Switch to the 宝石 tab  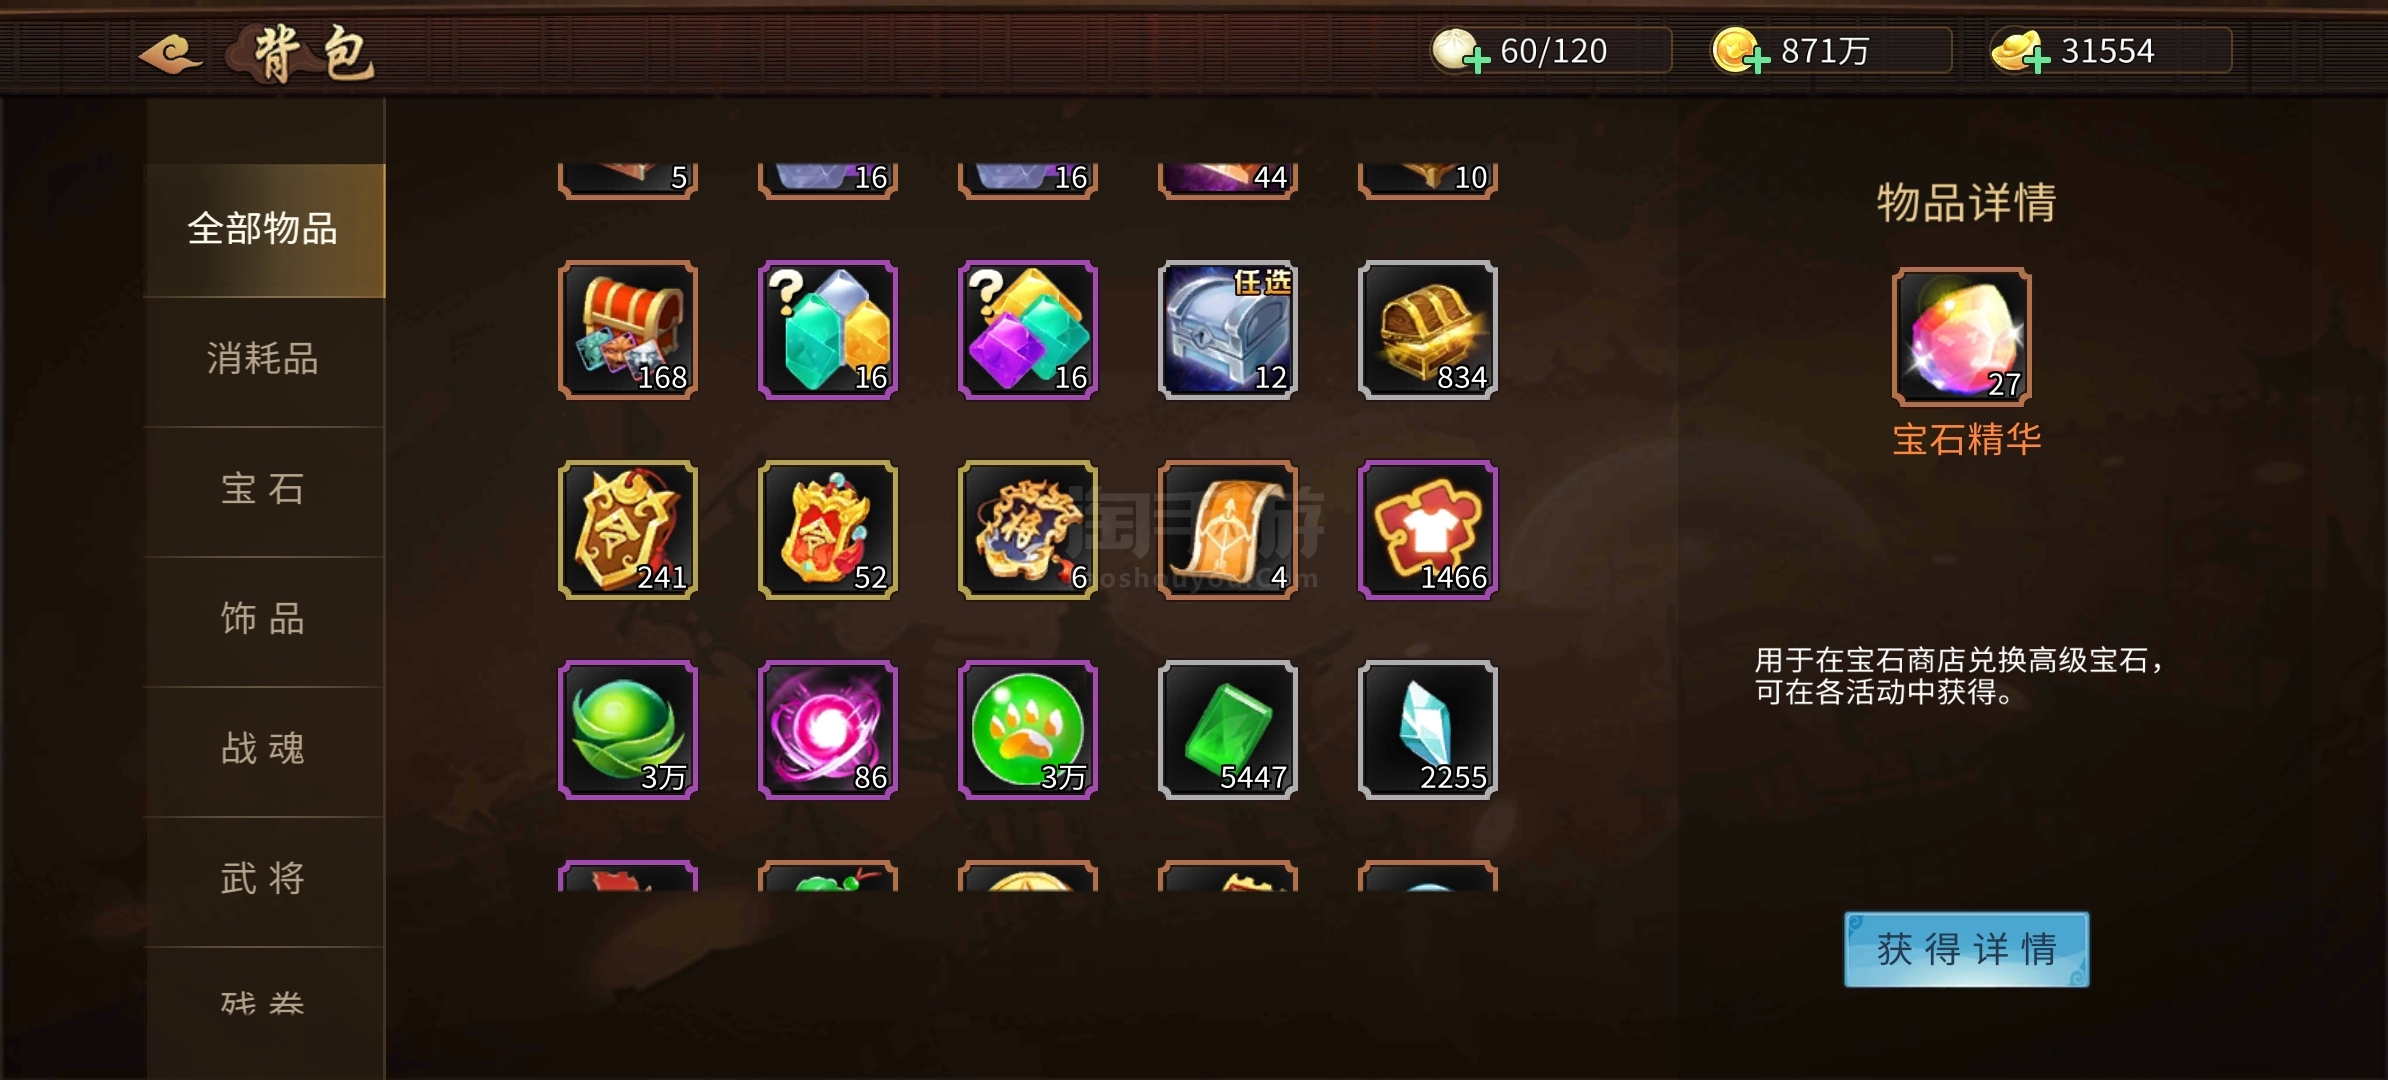[264, 489]
